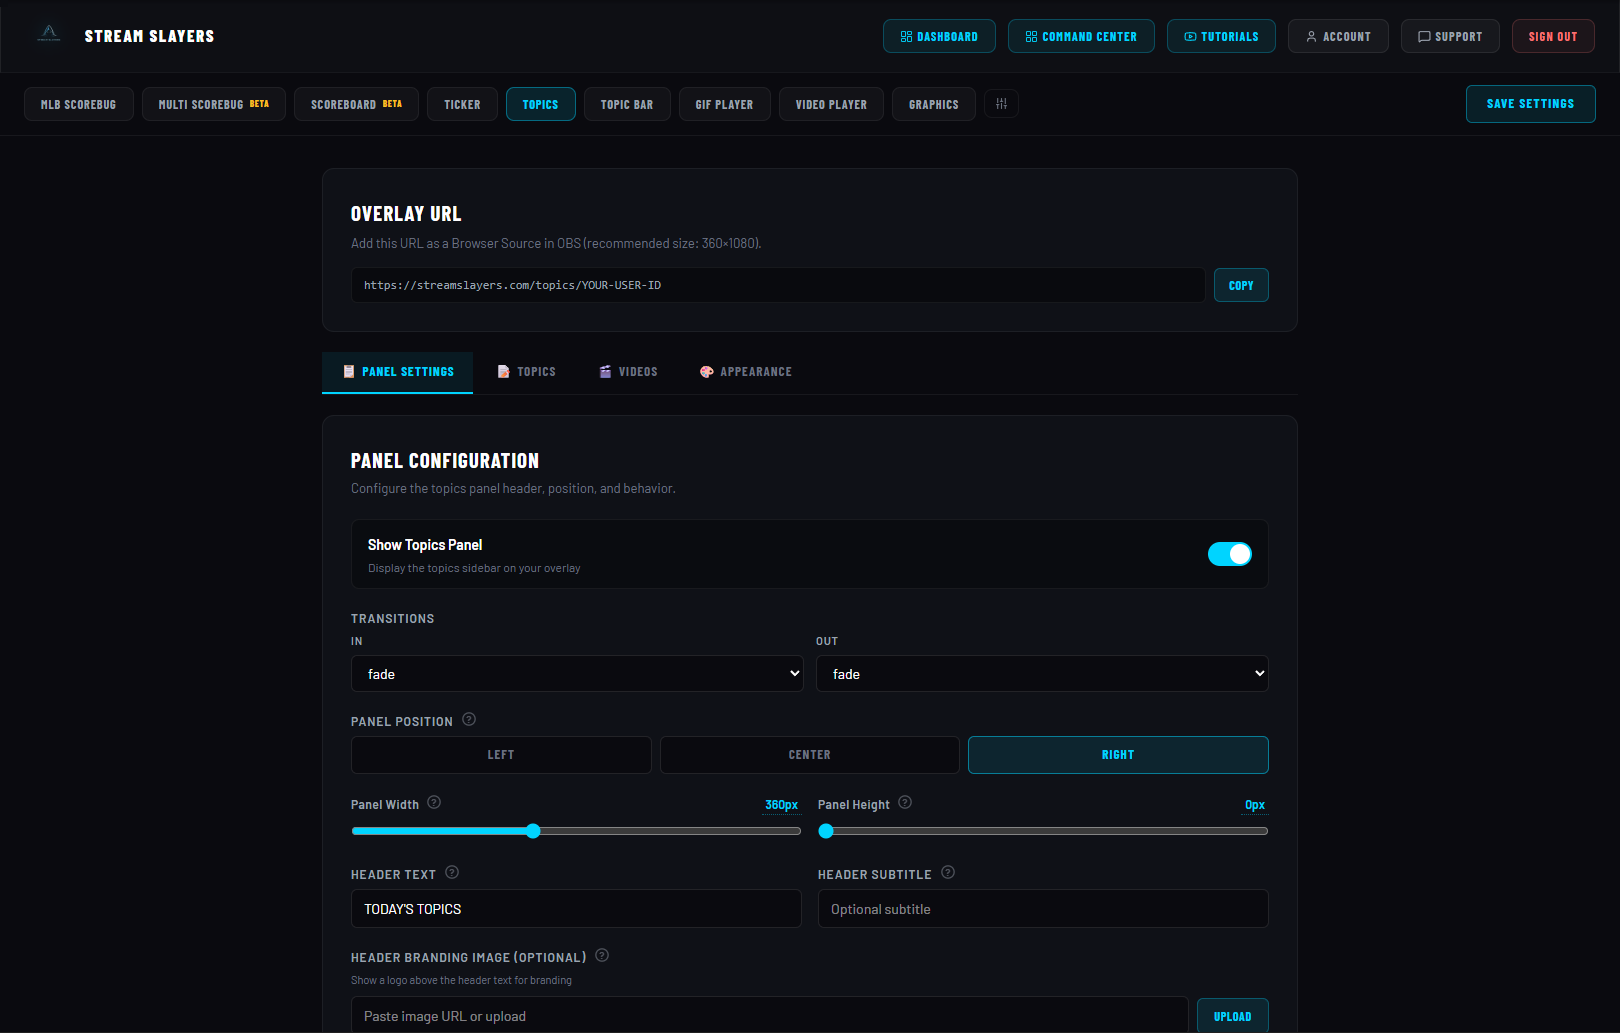Switch to the Graphics tab
Image resolution: width=1620 pixels, height=1033 pixels.
click(x=934, y=104)
